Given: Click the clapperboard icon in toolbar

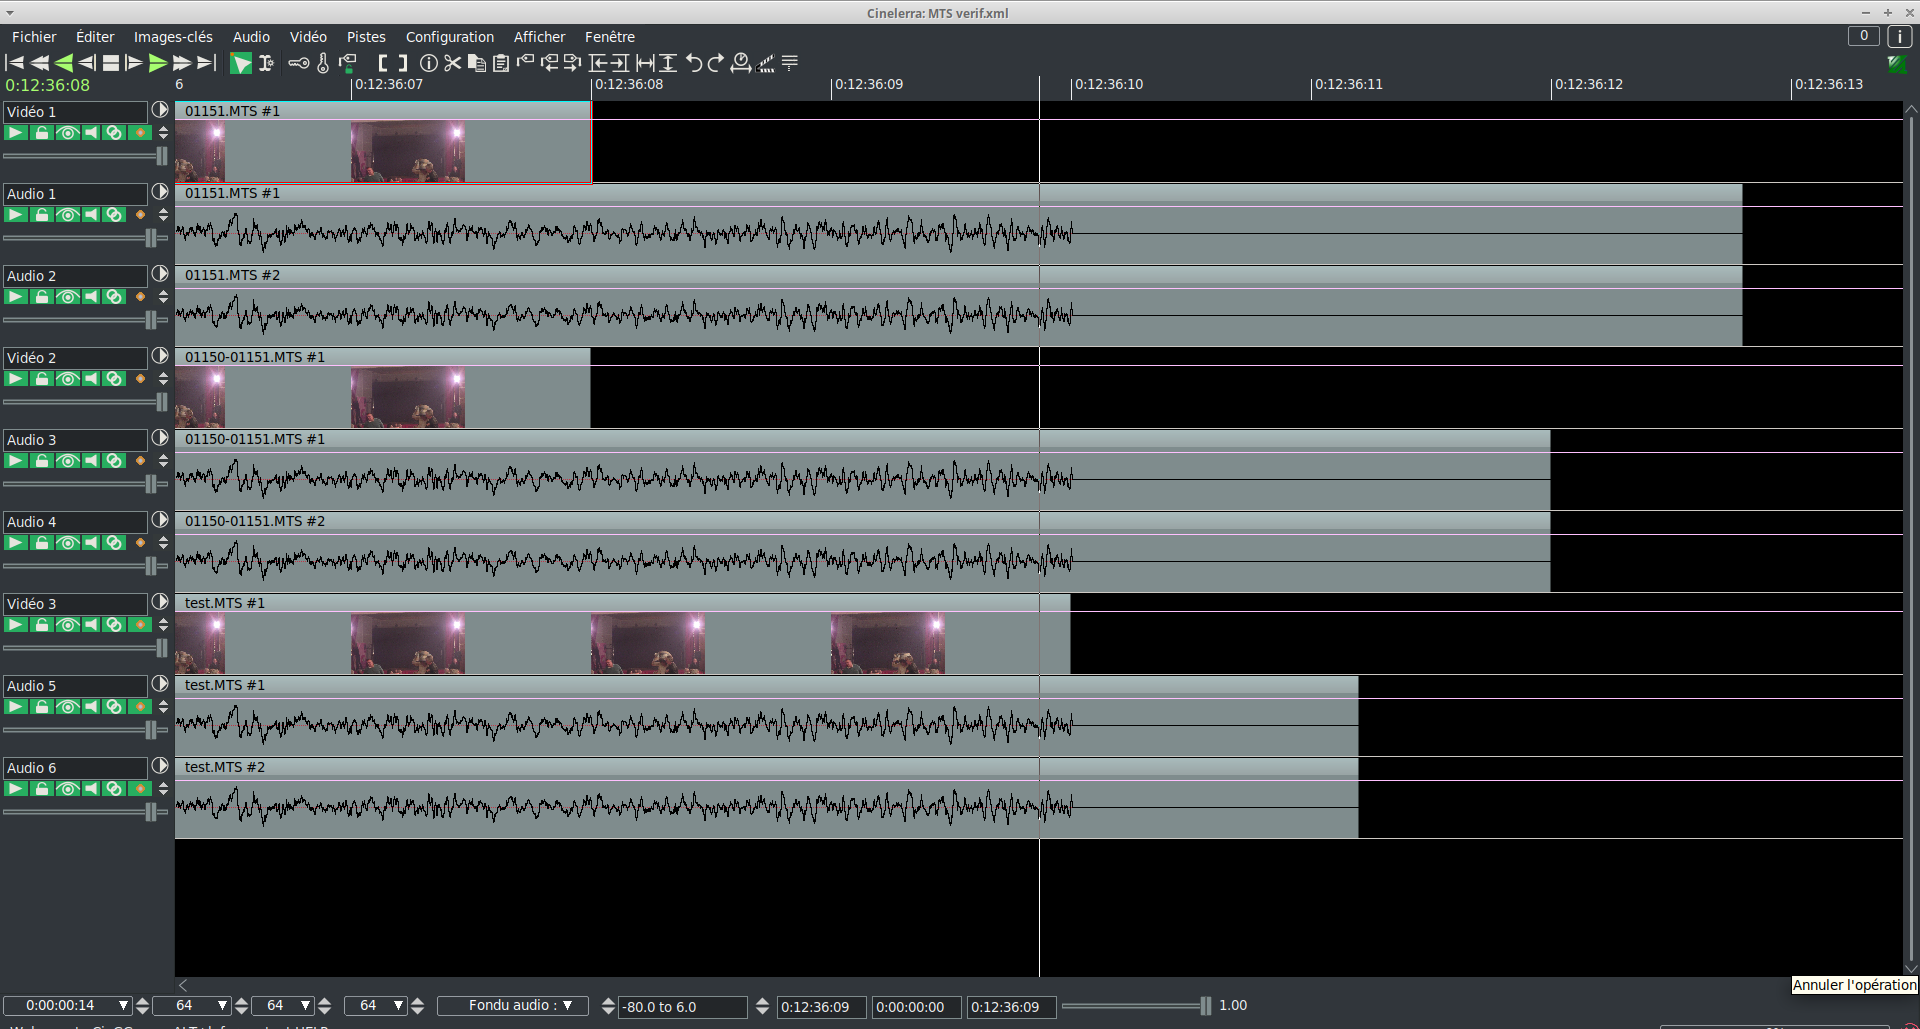Looking at the screenshot, I should (x=766, y=63).
